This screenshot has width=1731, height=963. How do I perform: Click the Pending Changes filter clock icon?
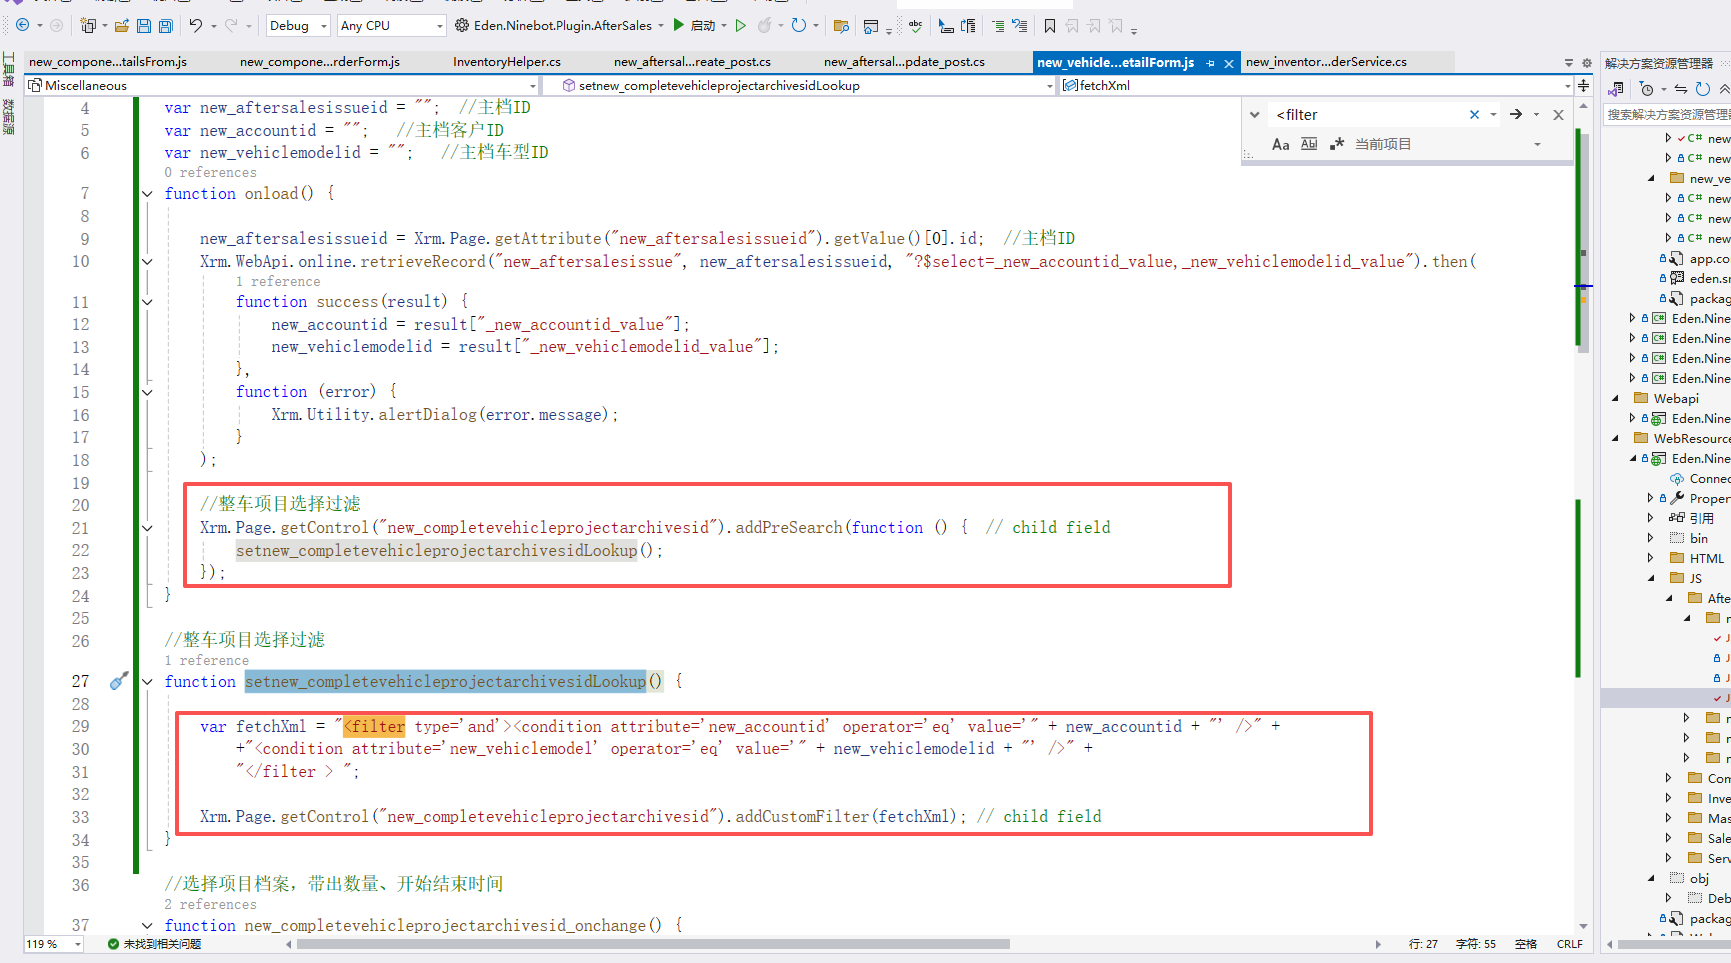1646,89
